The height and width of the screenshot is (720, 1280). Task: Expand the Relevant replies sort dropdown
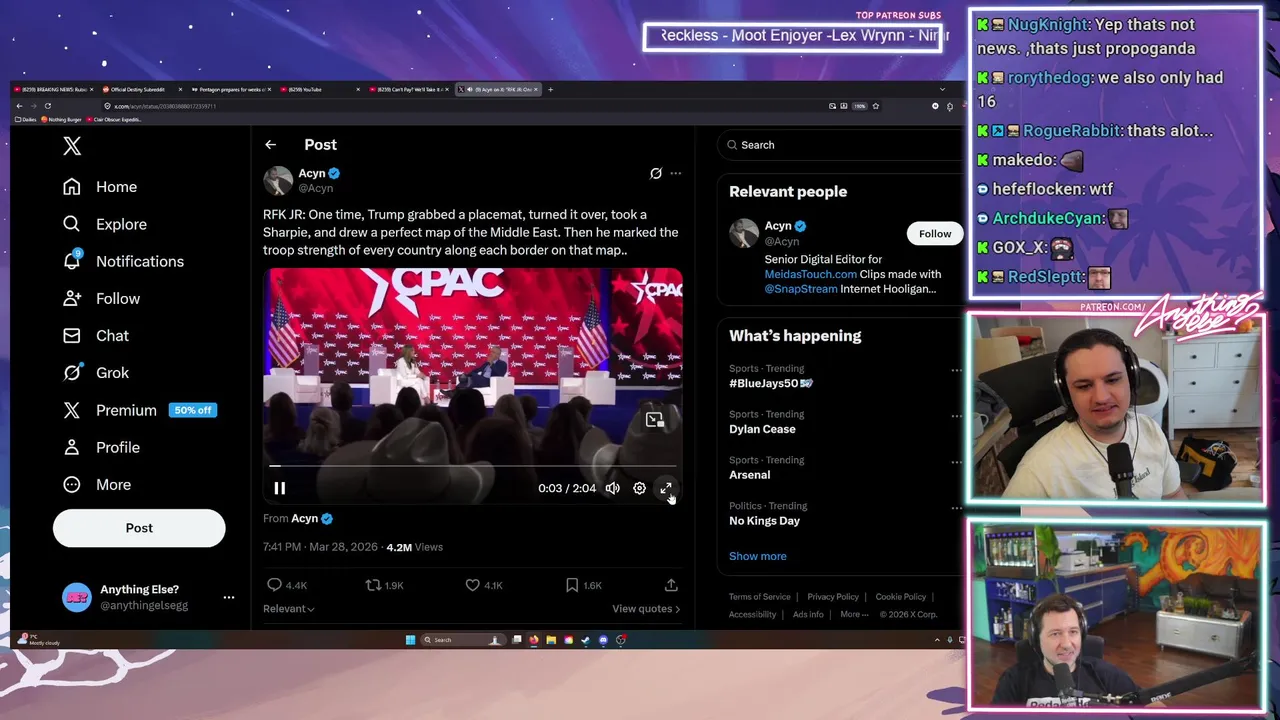(x=289, y=608)
